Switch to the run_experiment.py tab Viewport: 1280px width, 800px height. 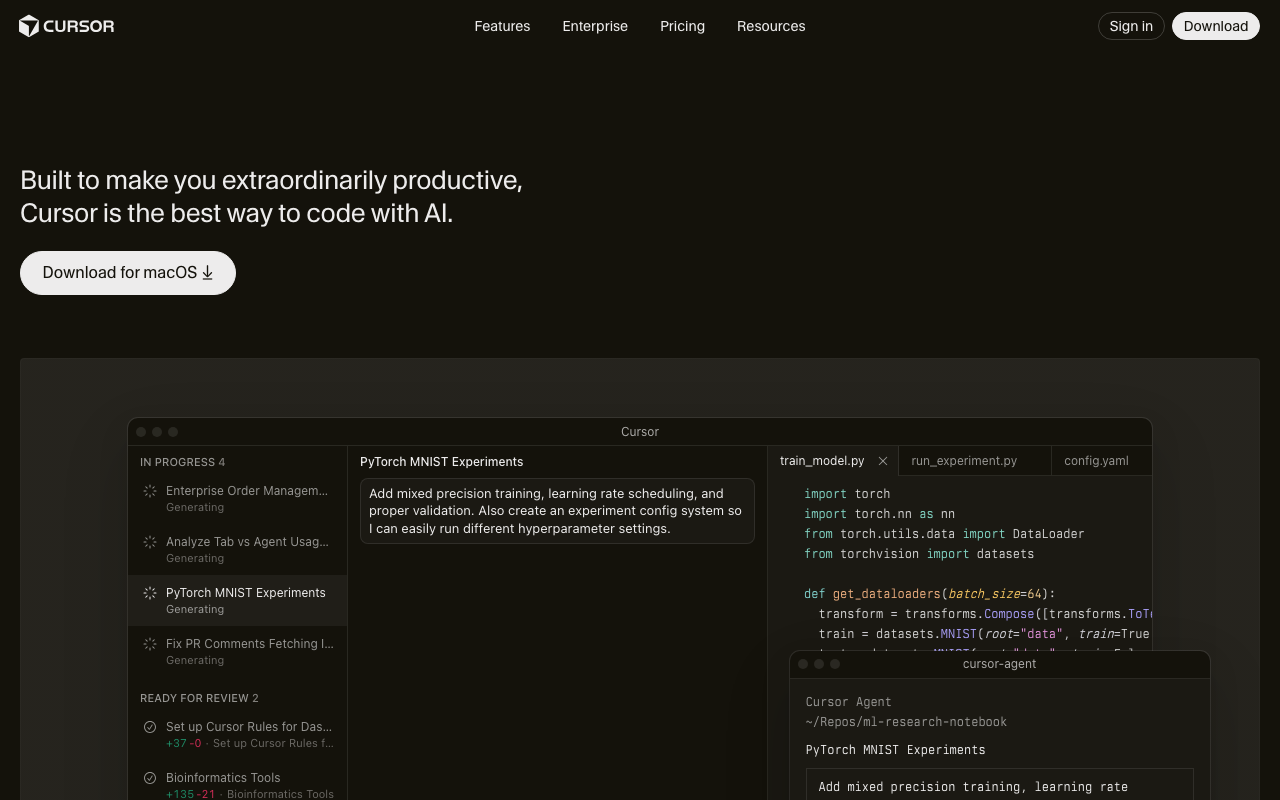pos(964,461)
